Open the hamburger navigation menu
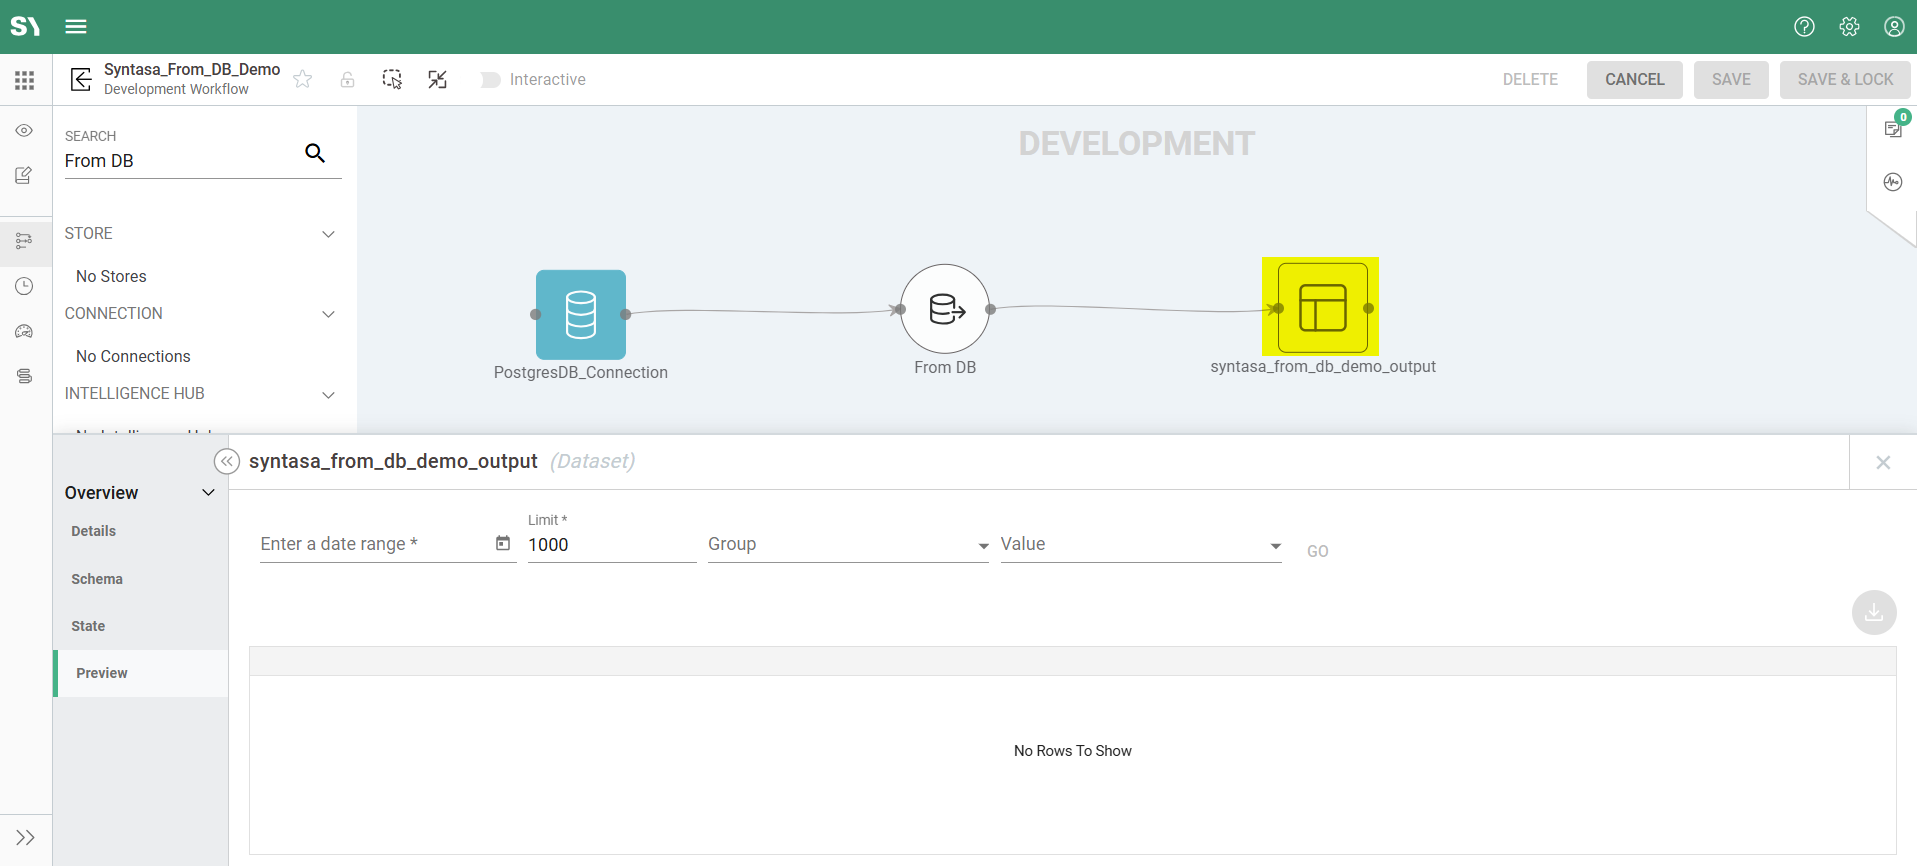This screenshot has width=1917, height=866. click(x=76, y=27)
